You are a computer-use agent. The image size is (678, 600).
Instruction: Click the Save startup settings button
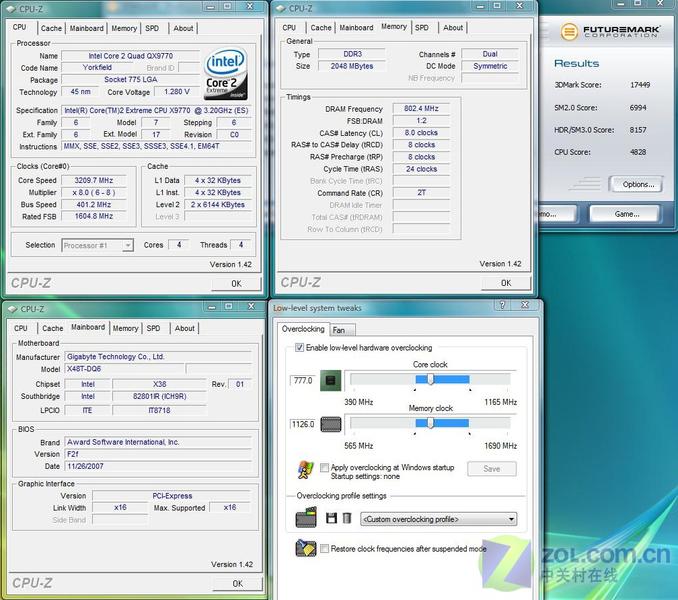coord(492,469)
